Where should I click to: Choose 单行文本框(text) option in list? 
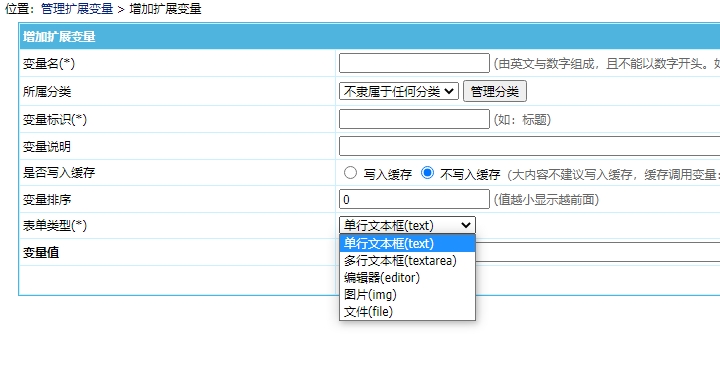click(407, 243)
